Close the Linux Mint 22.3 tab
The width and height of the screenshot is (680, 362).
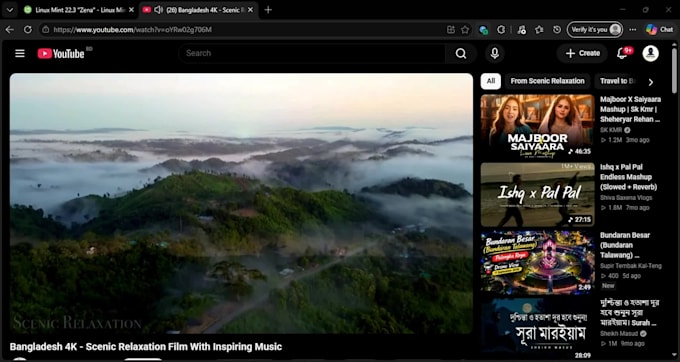pos(131,10)
